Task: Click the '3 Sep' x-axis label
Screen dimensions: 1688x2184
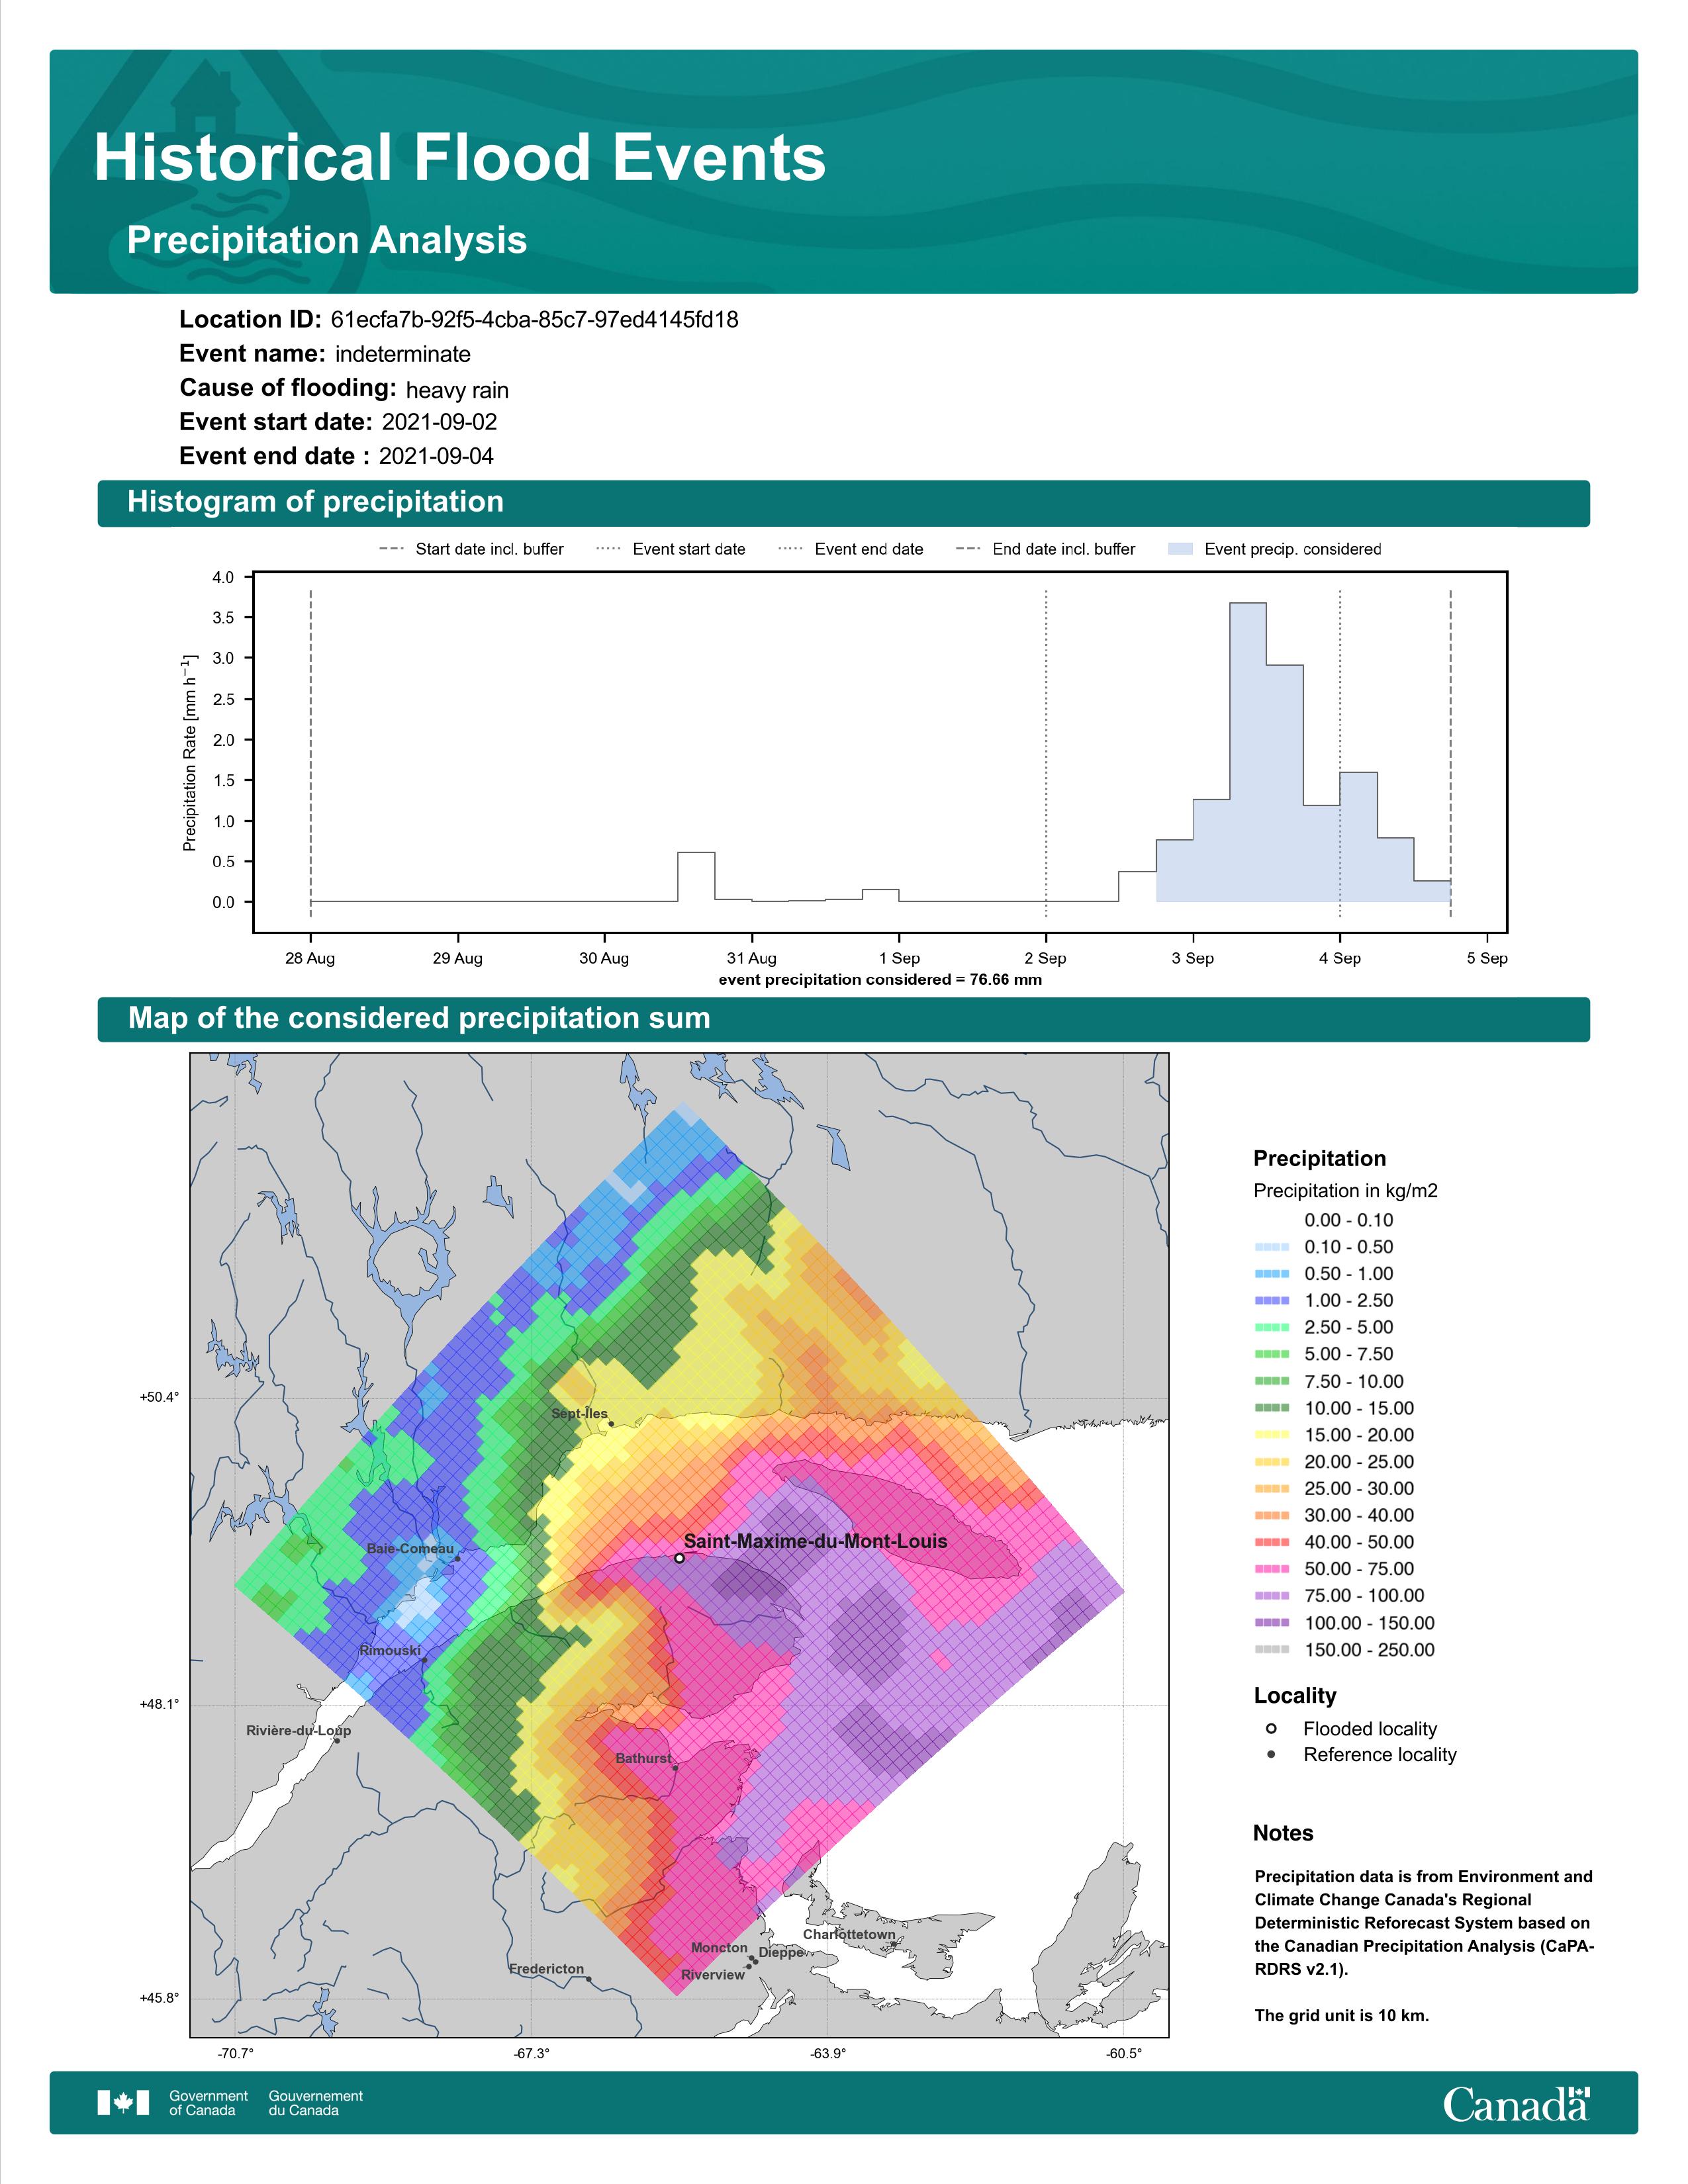Action: point(1193,958)
